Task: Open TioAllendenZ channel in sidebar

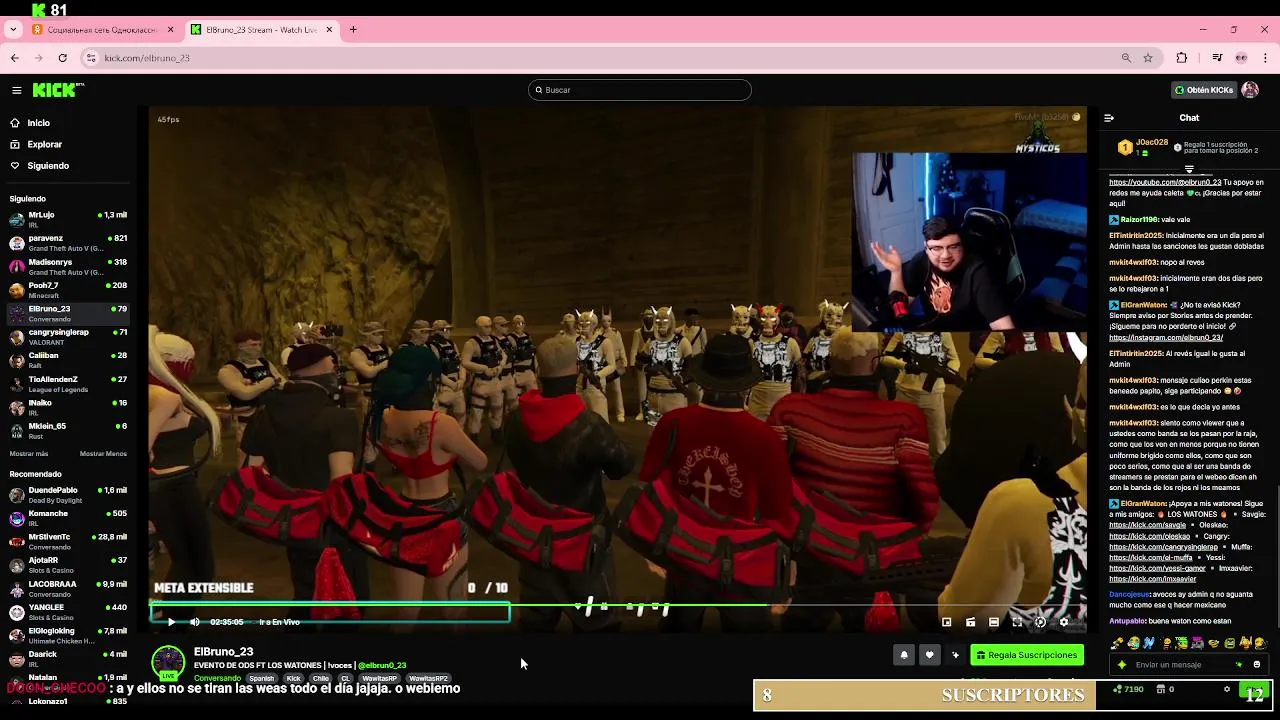Action: click(x=68, y=384)
